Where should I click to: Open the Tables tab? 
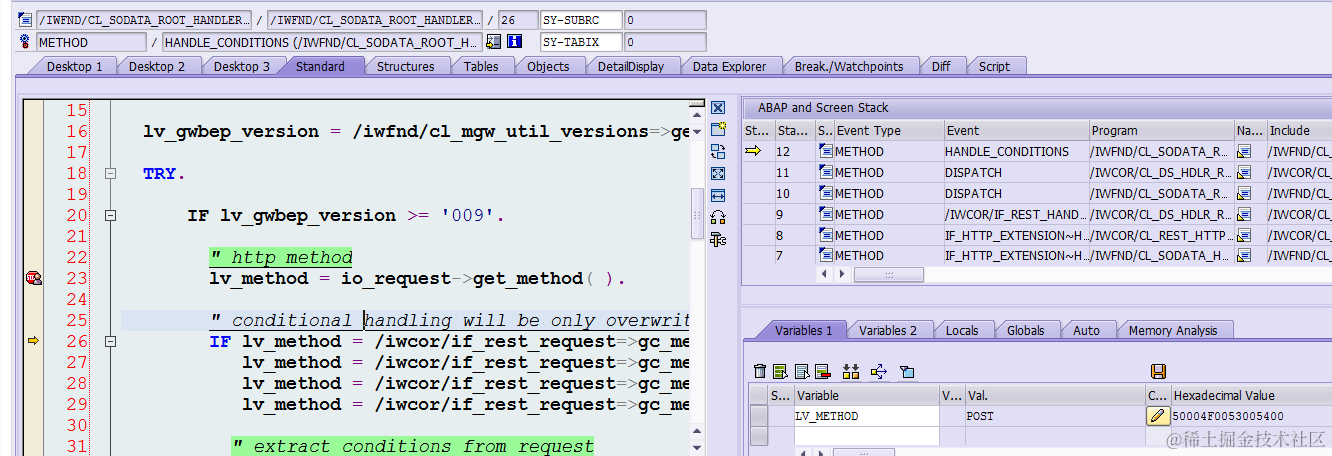[x=481, y=66]
